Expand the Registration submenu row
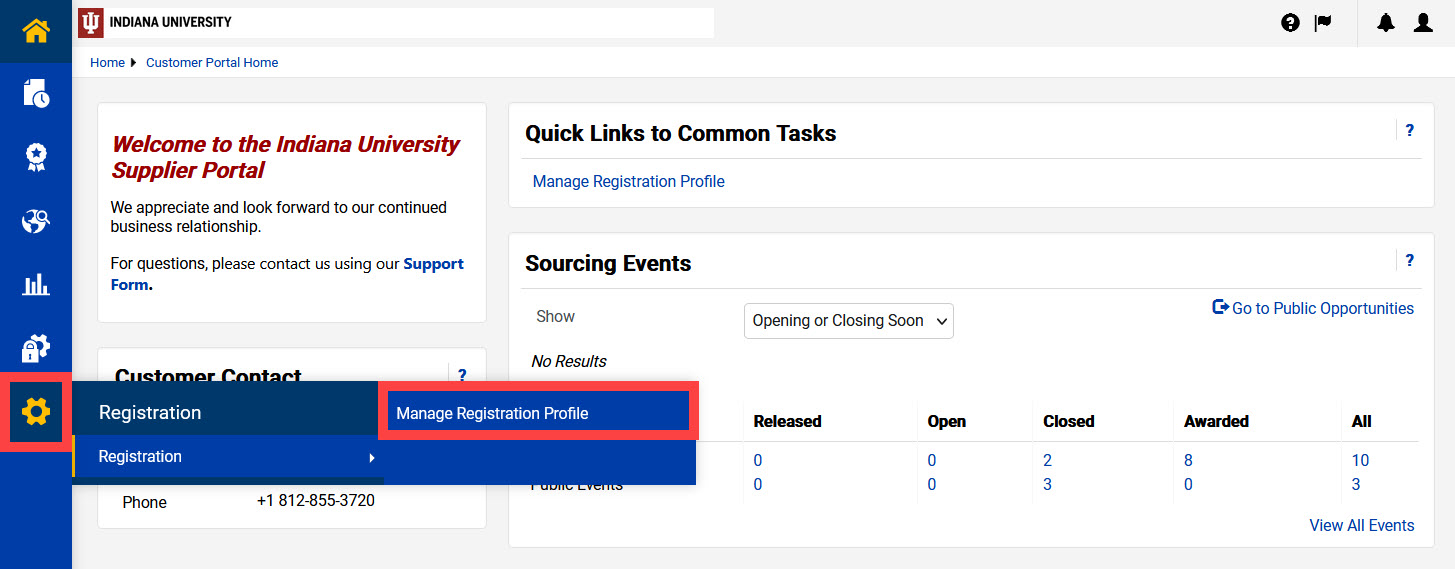Screen dimensions: 1455x569 click(228, 457)
